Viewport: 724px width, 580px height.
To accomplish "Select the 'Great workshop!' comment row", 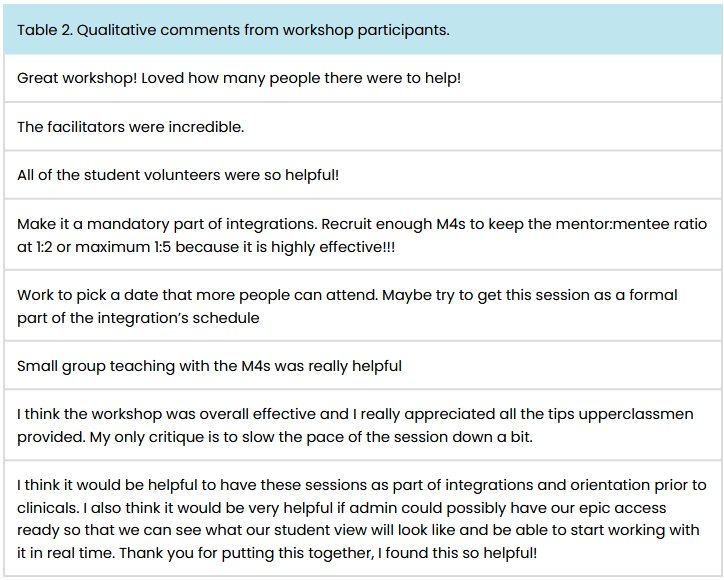I will [363, 78].
